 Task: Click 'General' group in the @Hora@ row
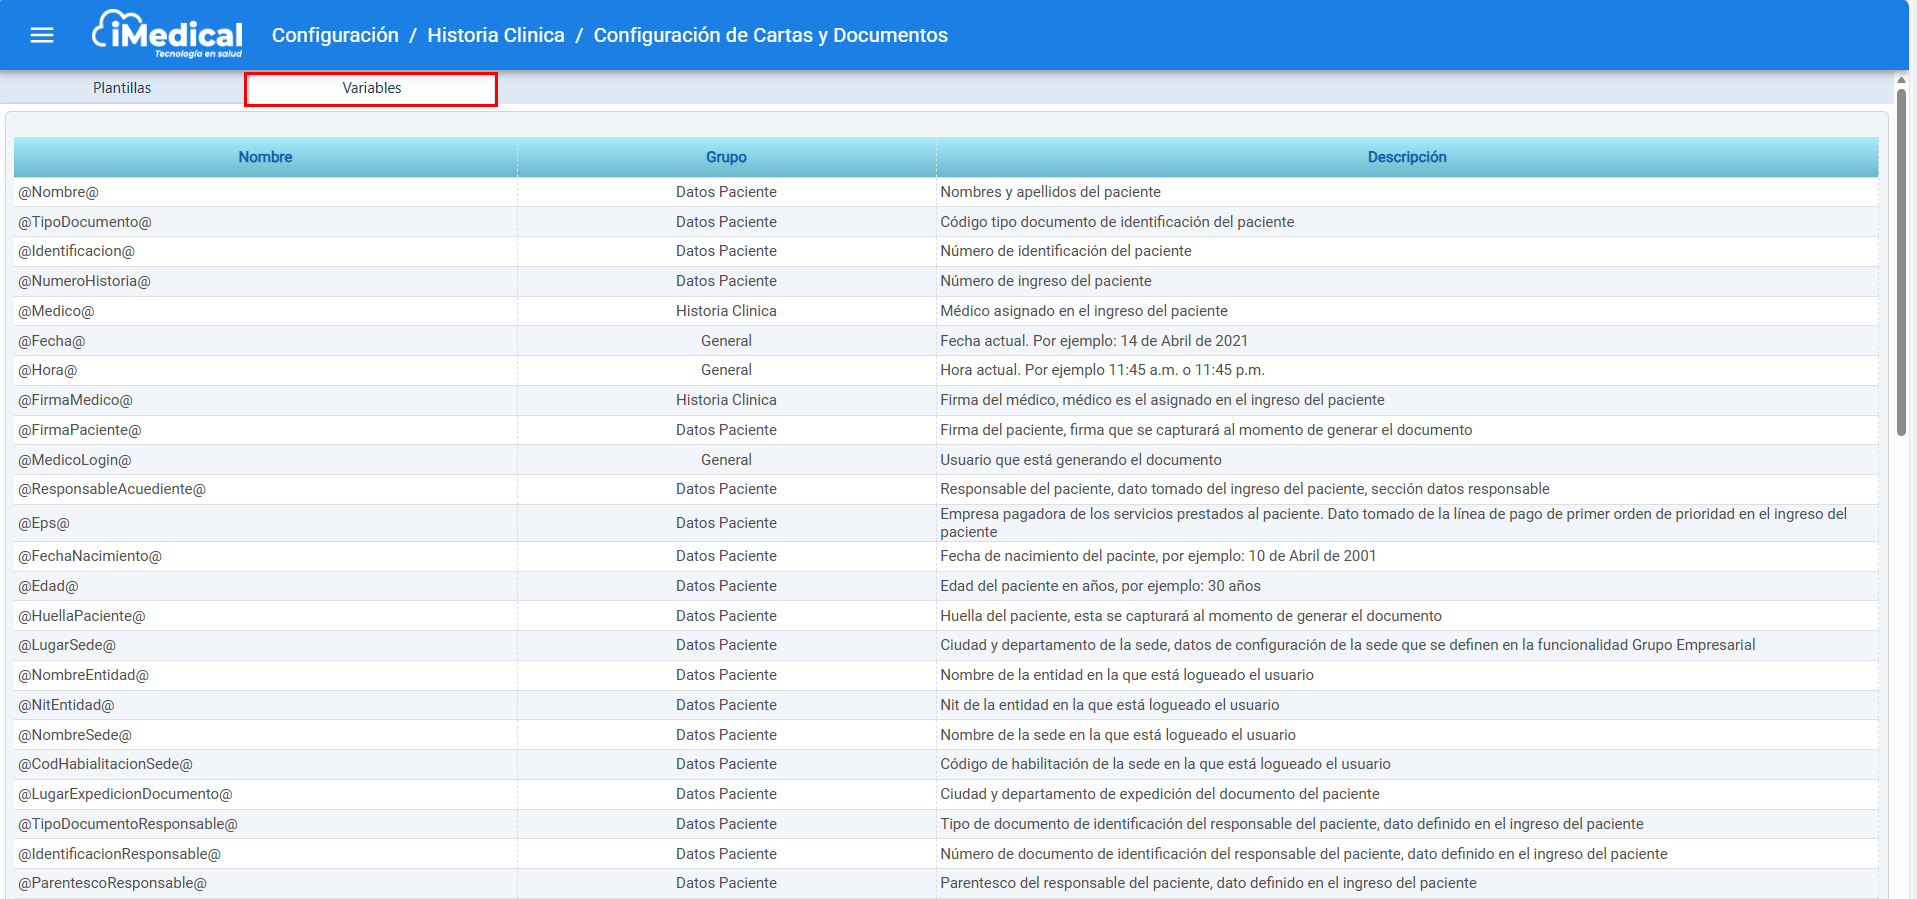tap(726, 370)
